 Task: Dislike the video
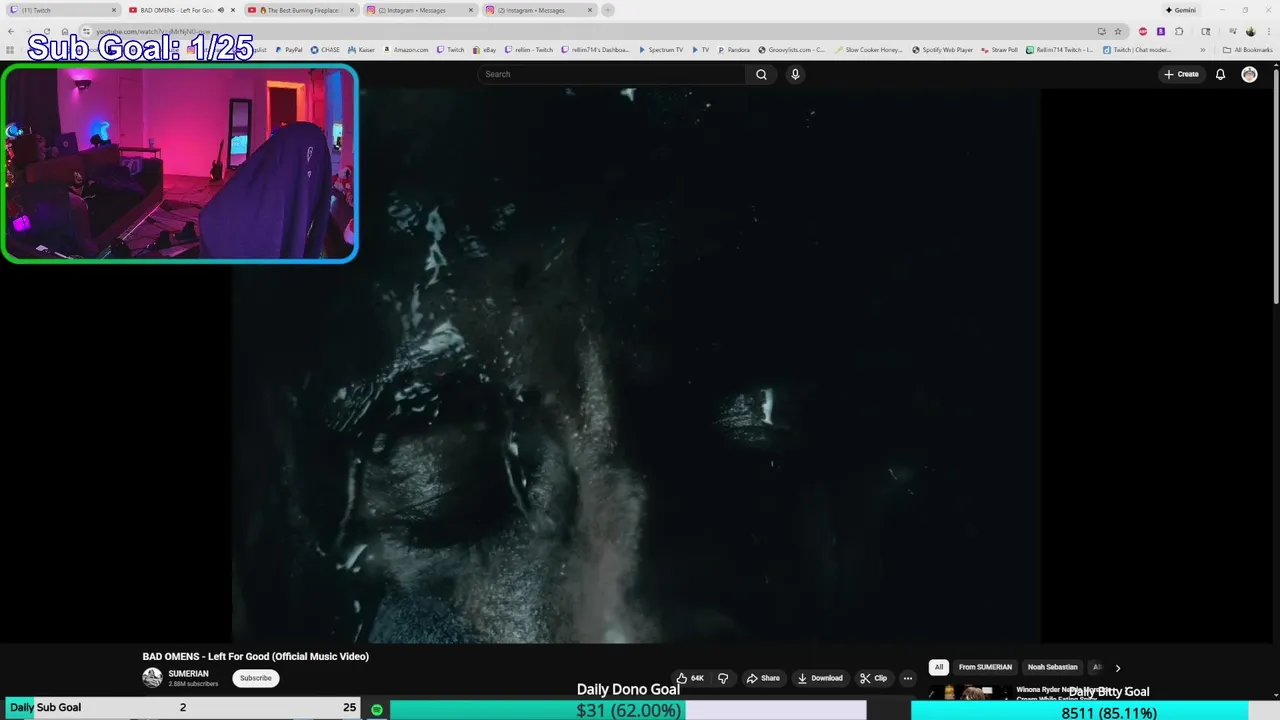click(x=723, y=678)
